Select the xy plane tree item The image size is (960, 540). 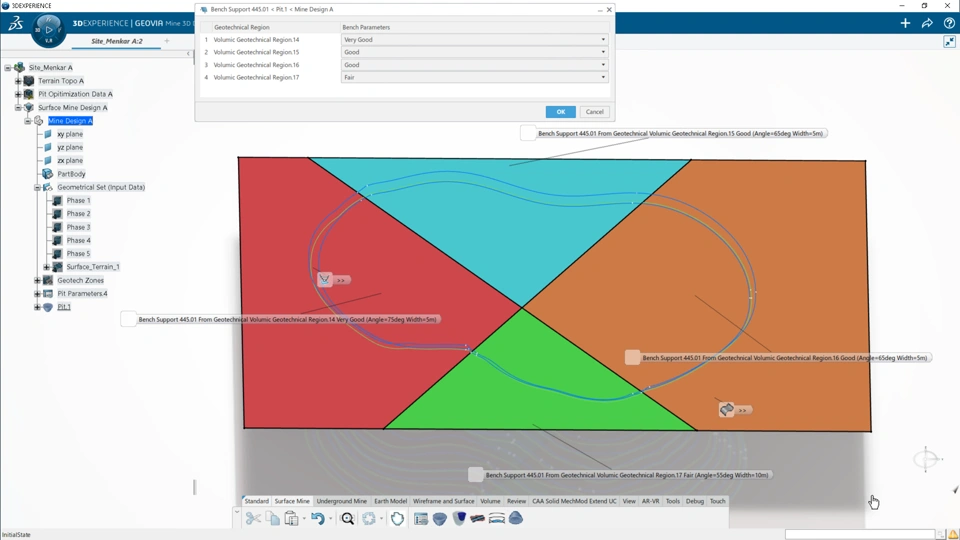(x=70, y=134)
